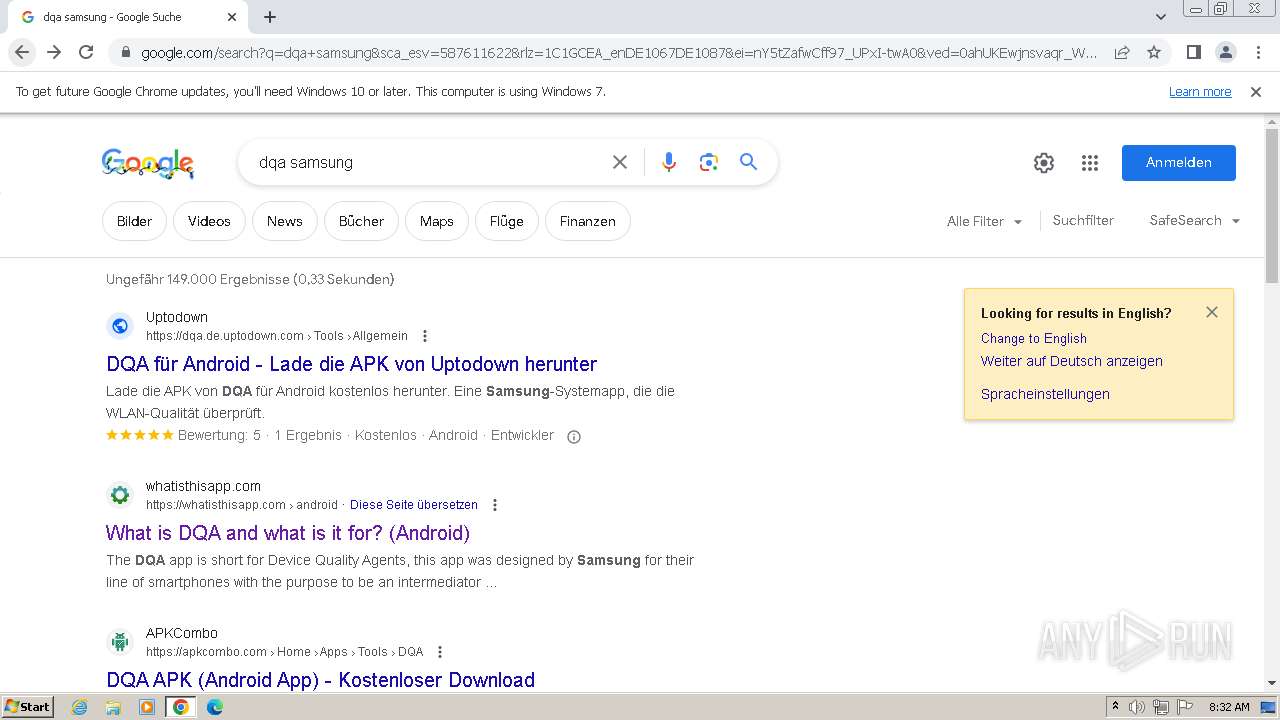Open more options for Uptodown result
Screen dimensions: 1280x720
click(x=425, y=336)
